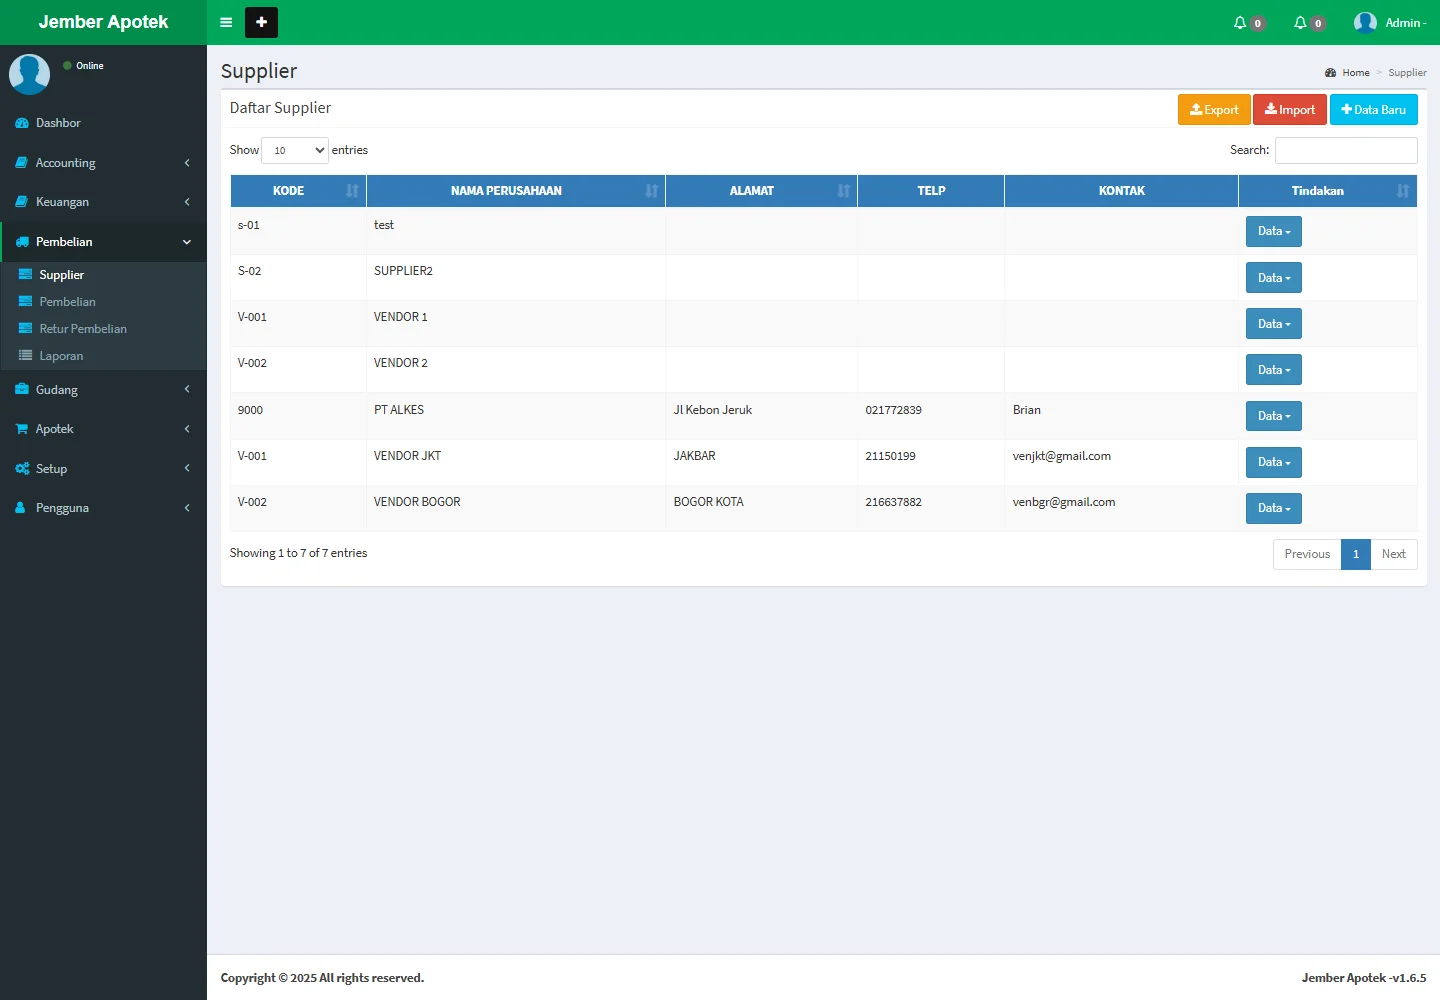1440x1000 pixels.
Task: Open the show entries count dropdown
Action: [295, 150]
